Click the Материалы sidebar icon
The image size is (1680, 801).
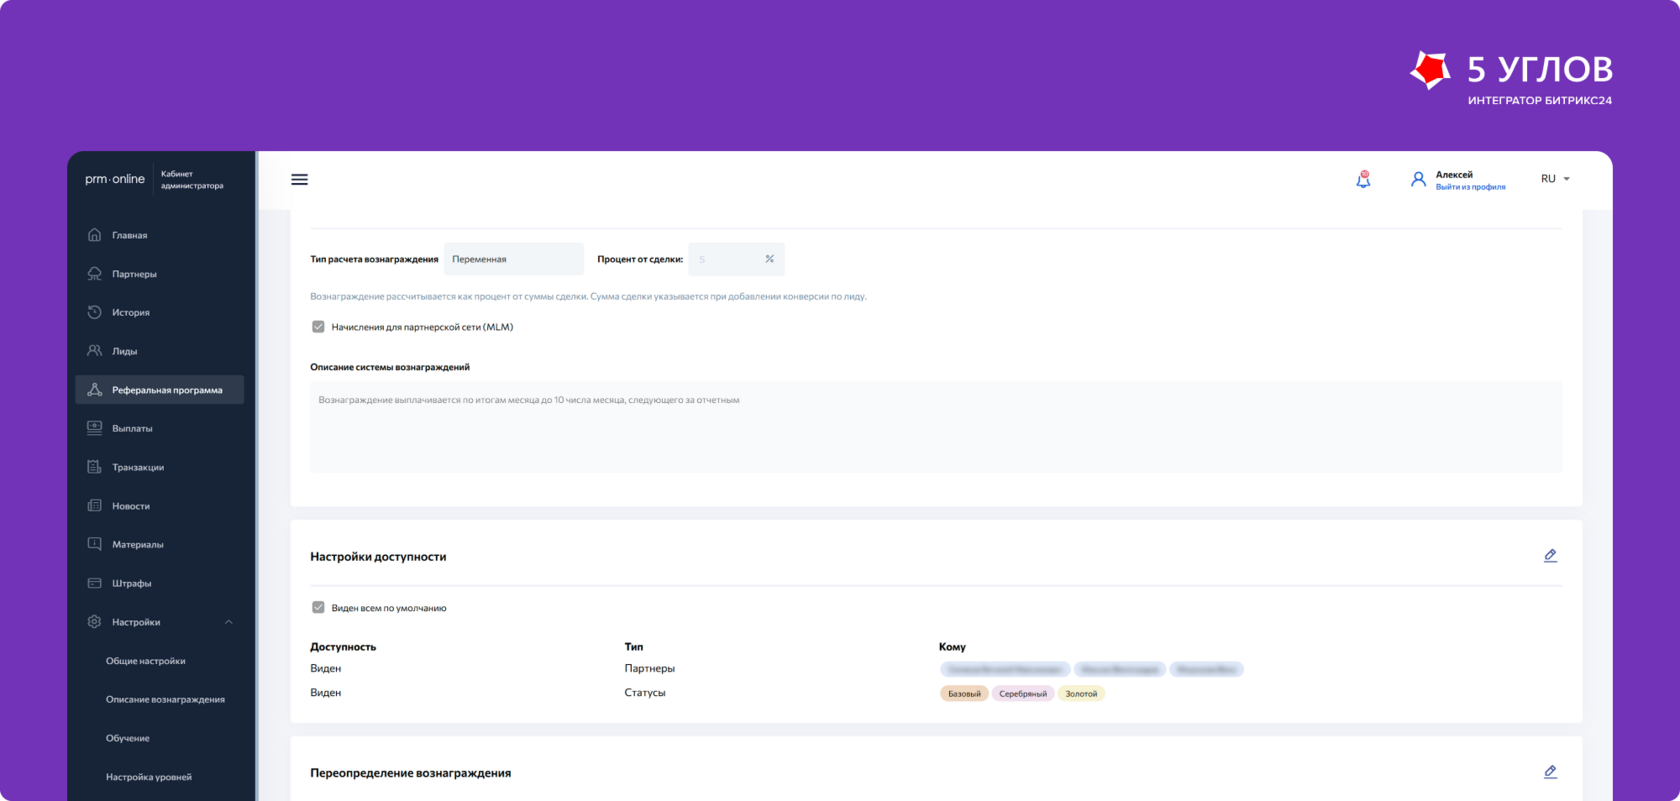(94, 544)
